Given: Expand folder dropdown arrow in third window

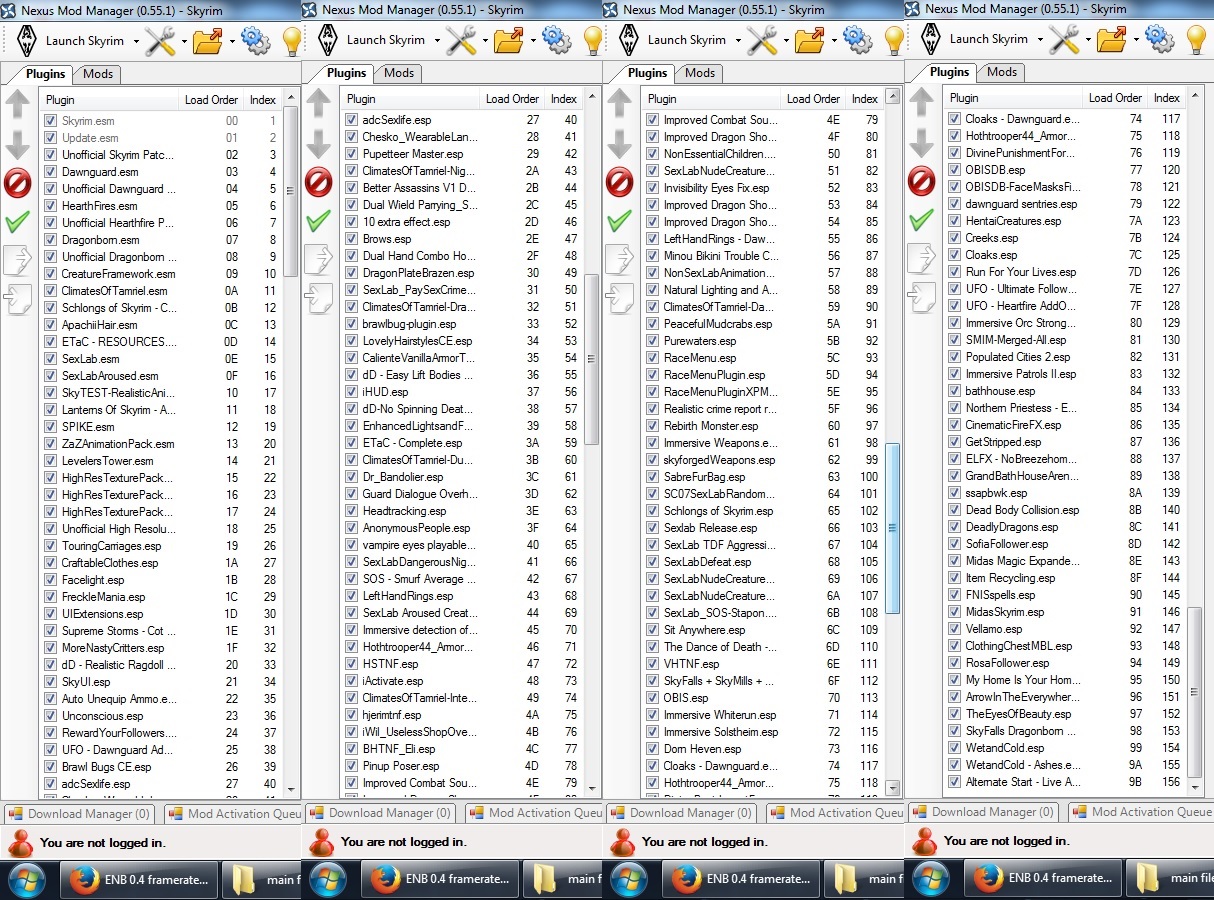Looking at the screenshot, I should [834, 42].
